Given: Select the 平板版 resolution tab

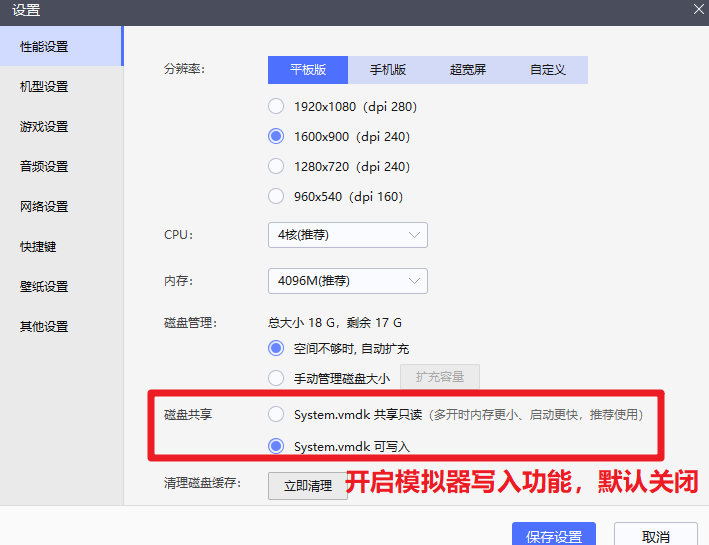Looking at the screenshot, I should point(308,70).
